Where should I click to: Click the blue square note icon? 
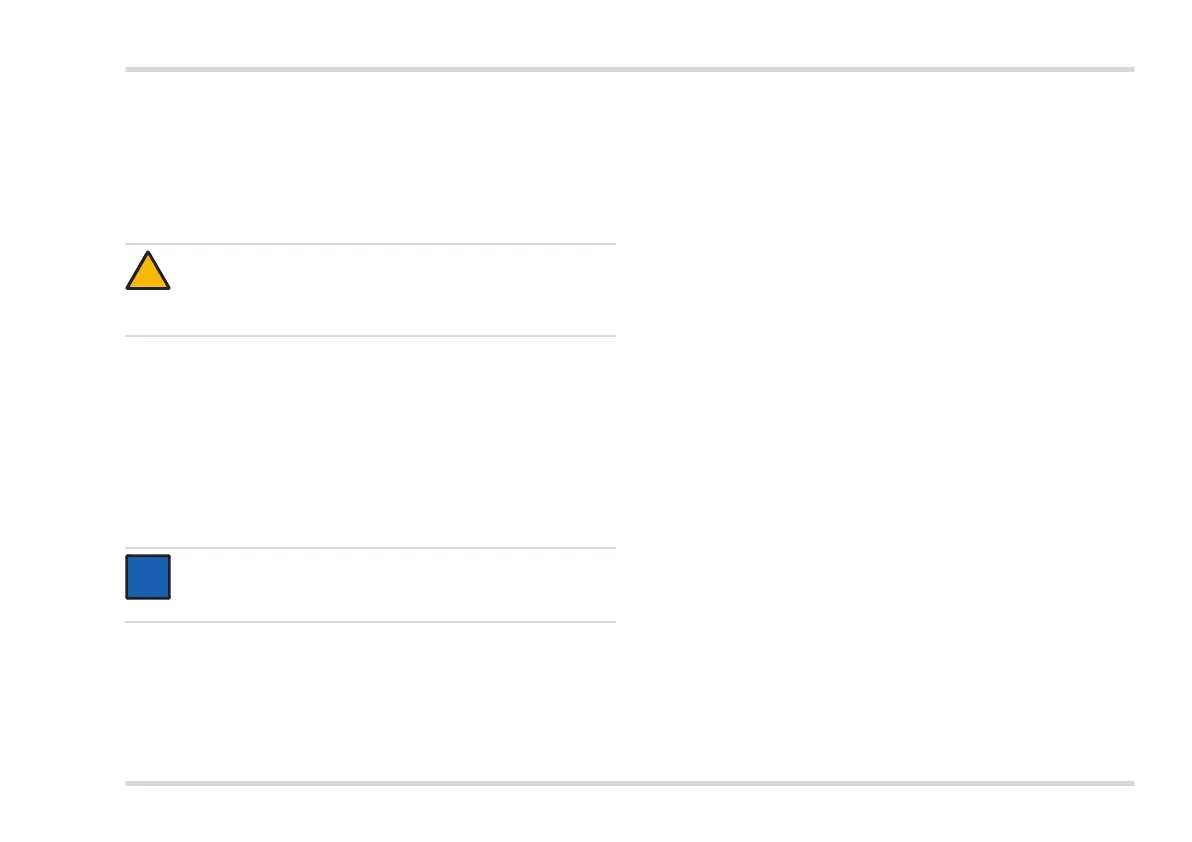147,577
